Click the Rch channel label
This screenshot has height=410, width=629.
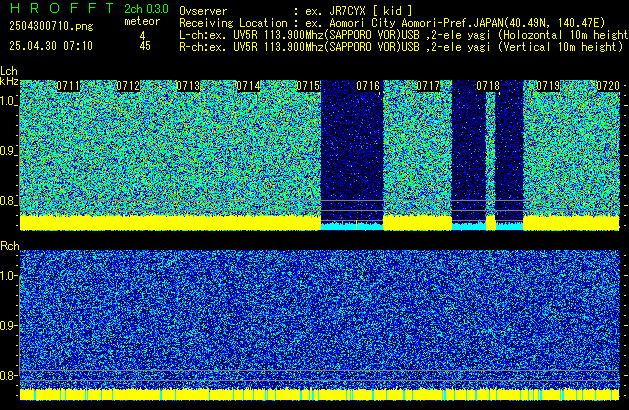pyautogui.click(x=10, y=246)
